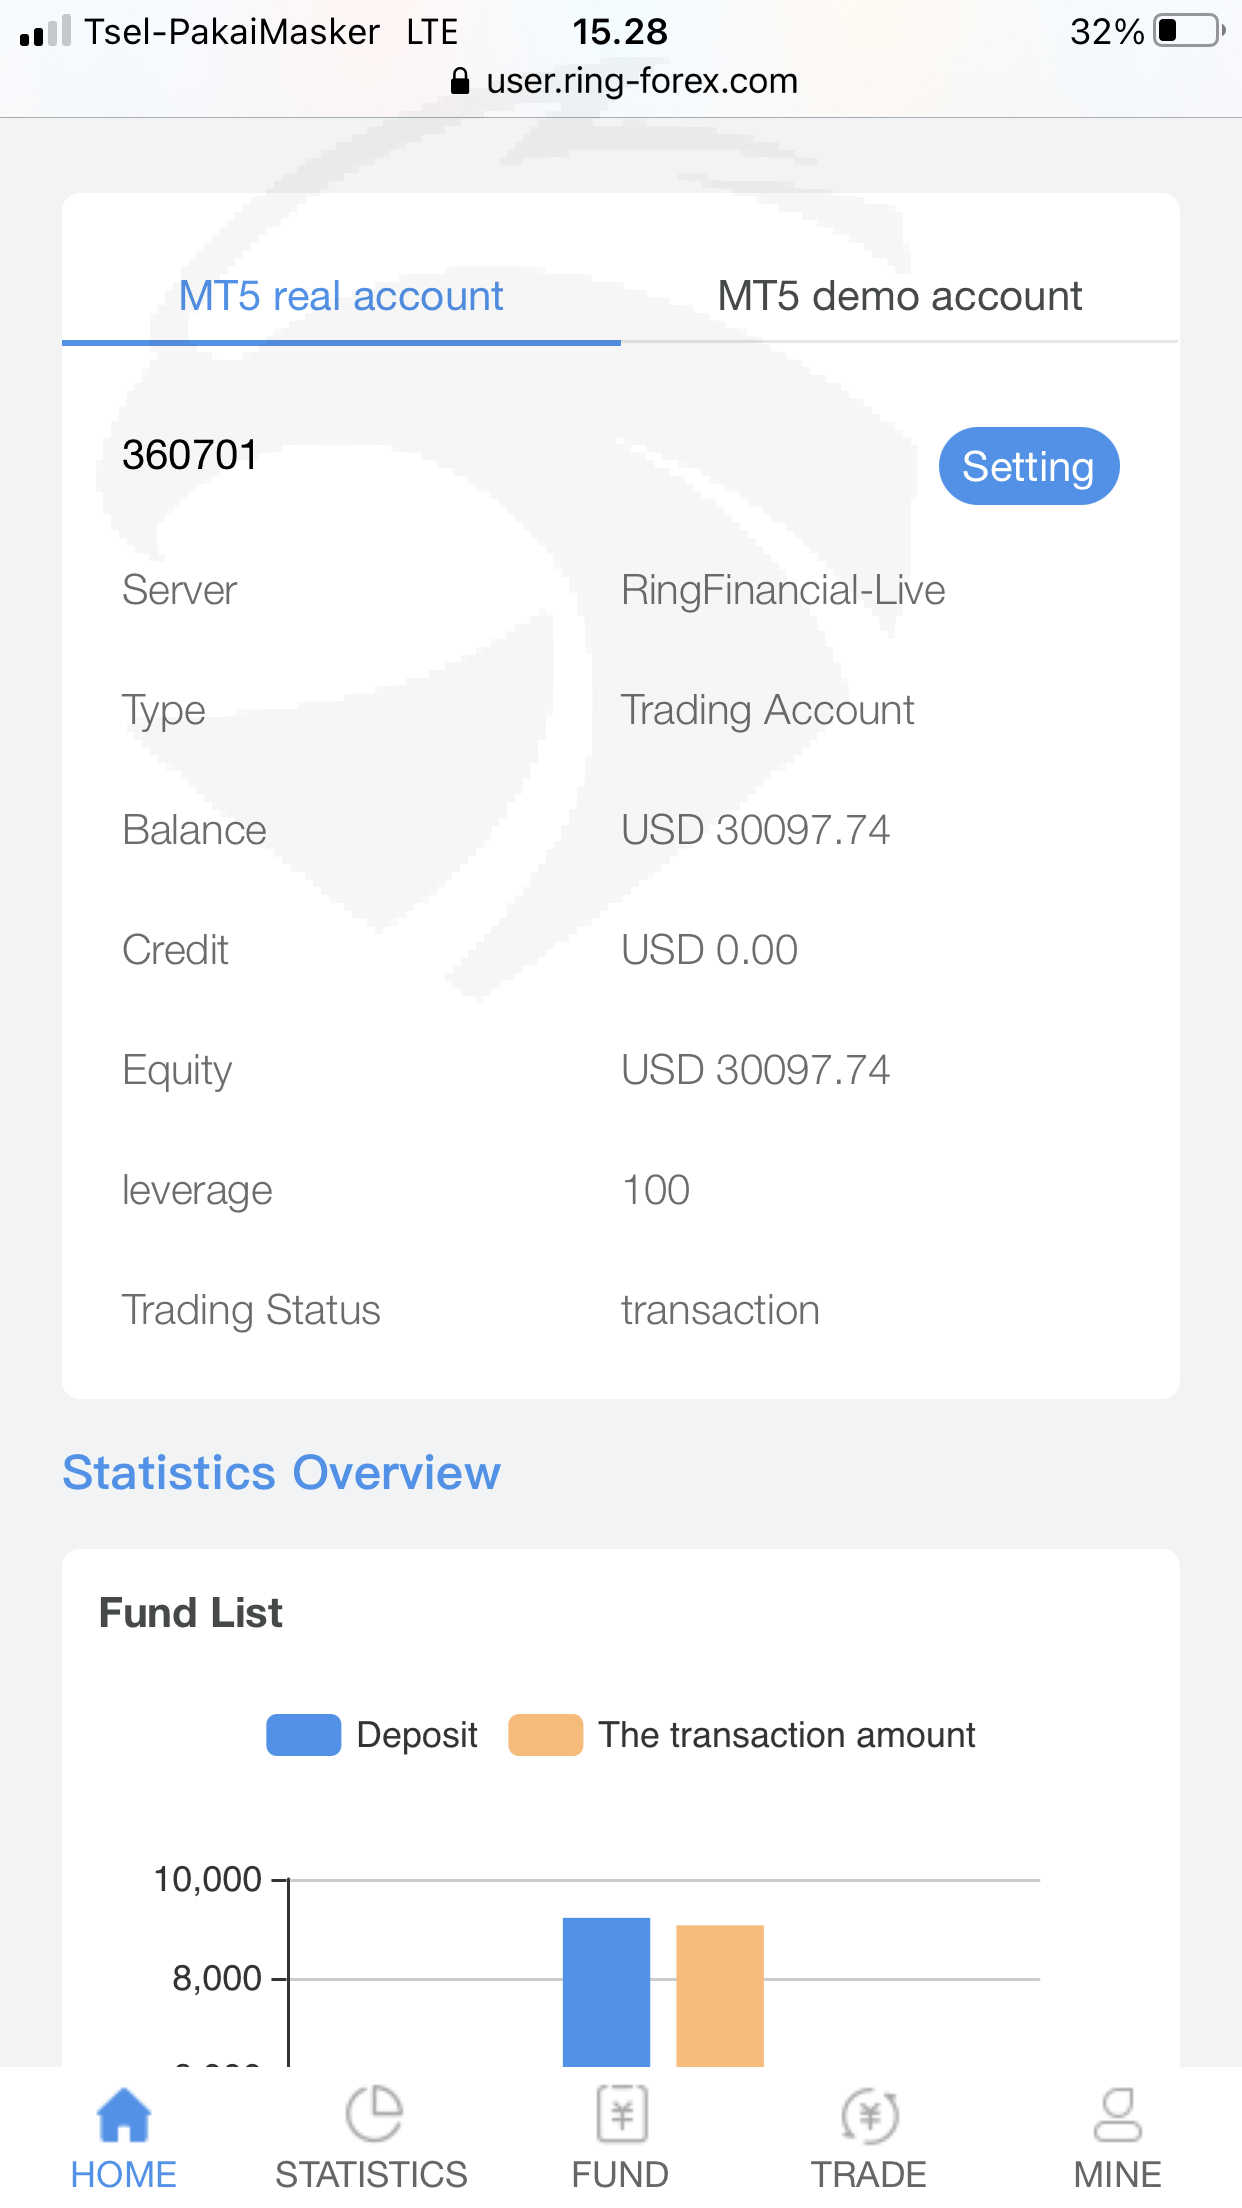This screenshot has height=2208, width=1242.
Task: Tap the cellular signal bars icon
Action: pos(45,32)
